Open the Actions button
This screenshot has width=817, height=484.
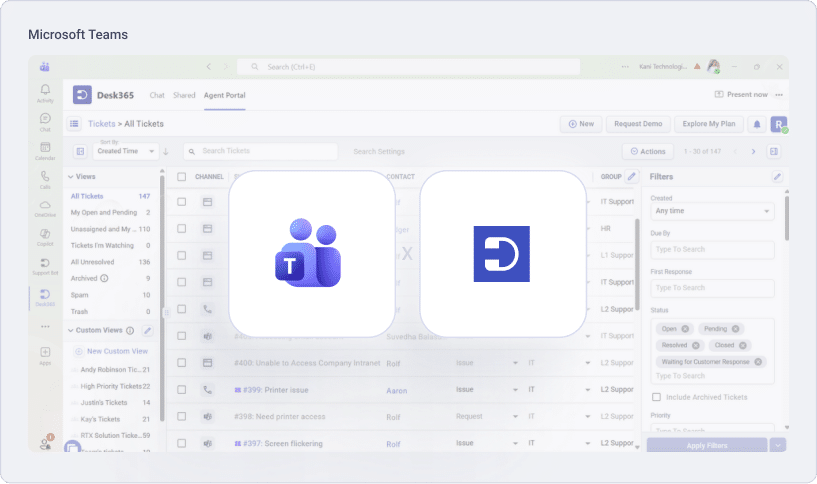point(648,152)
